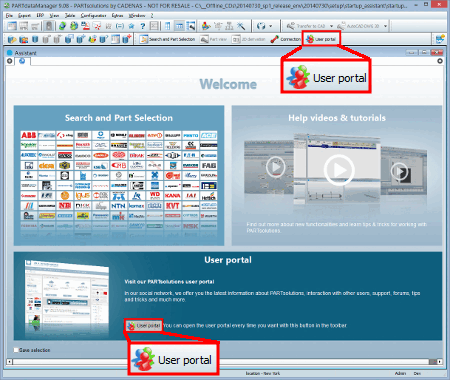Expand the Transfer to CAD dropdown arrow
Viewport: 450px width, 380px height.
point(331,26)
